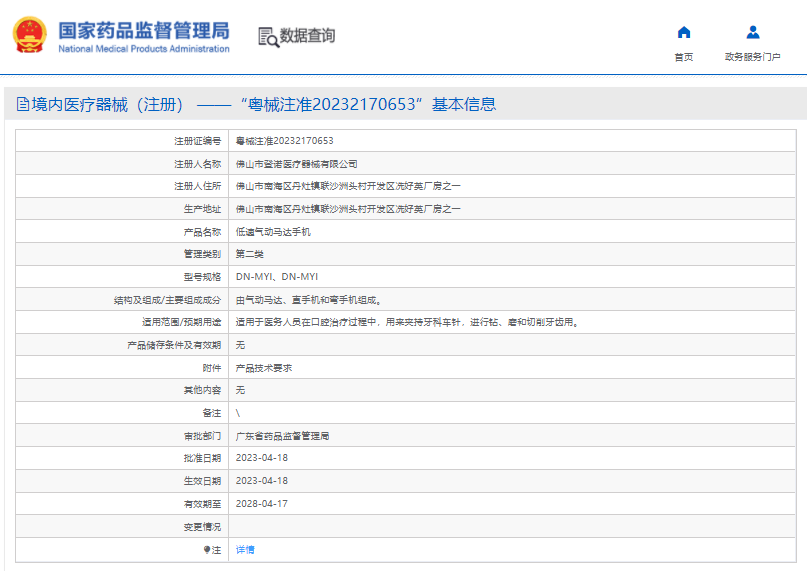The width and height of the screenshot is (807, 571).
Task: Select 广东省药品监督管理局 approval department
Action: click(x=283, y=437)
